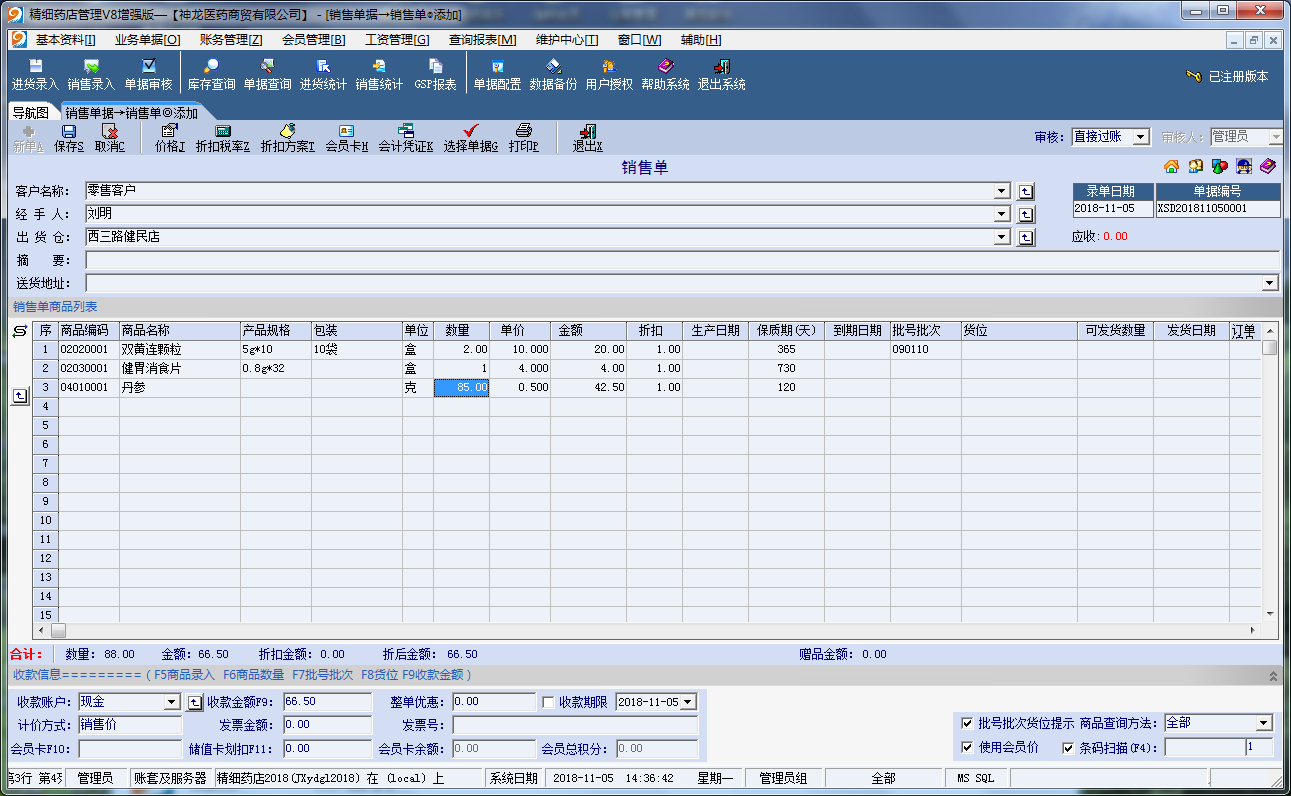
Task: Click lookup button next to 出货仓 field
Action: tap(1026, 237)
